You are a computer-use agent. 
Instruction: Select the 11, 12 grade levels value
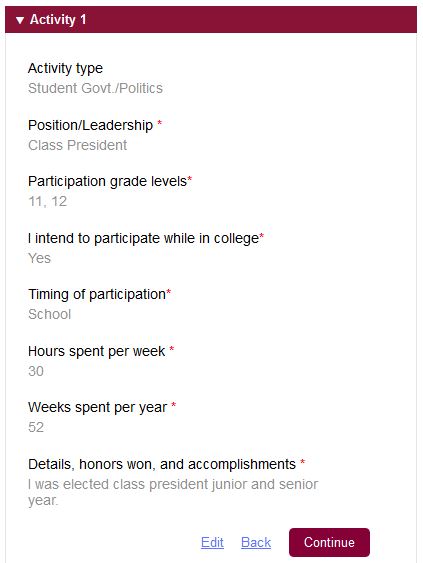[48, 201]
